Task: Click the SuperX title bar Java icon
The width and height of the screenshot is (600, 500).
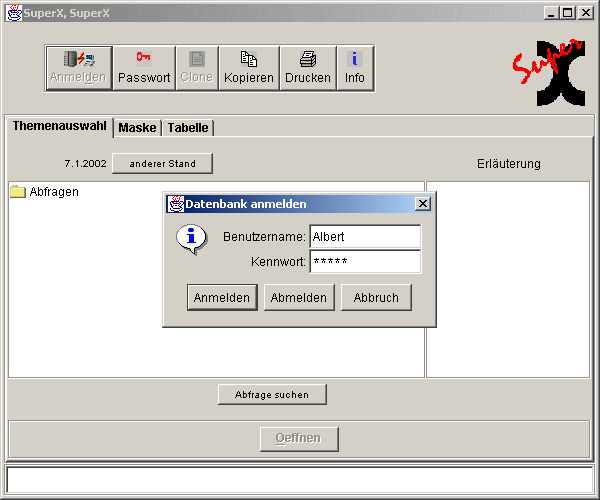Action: 14,13
